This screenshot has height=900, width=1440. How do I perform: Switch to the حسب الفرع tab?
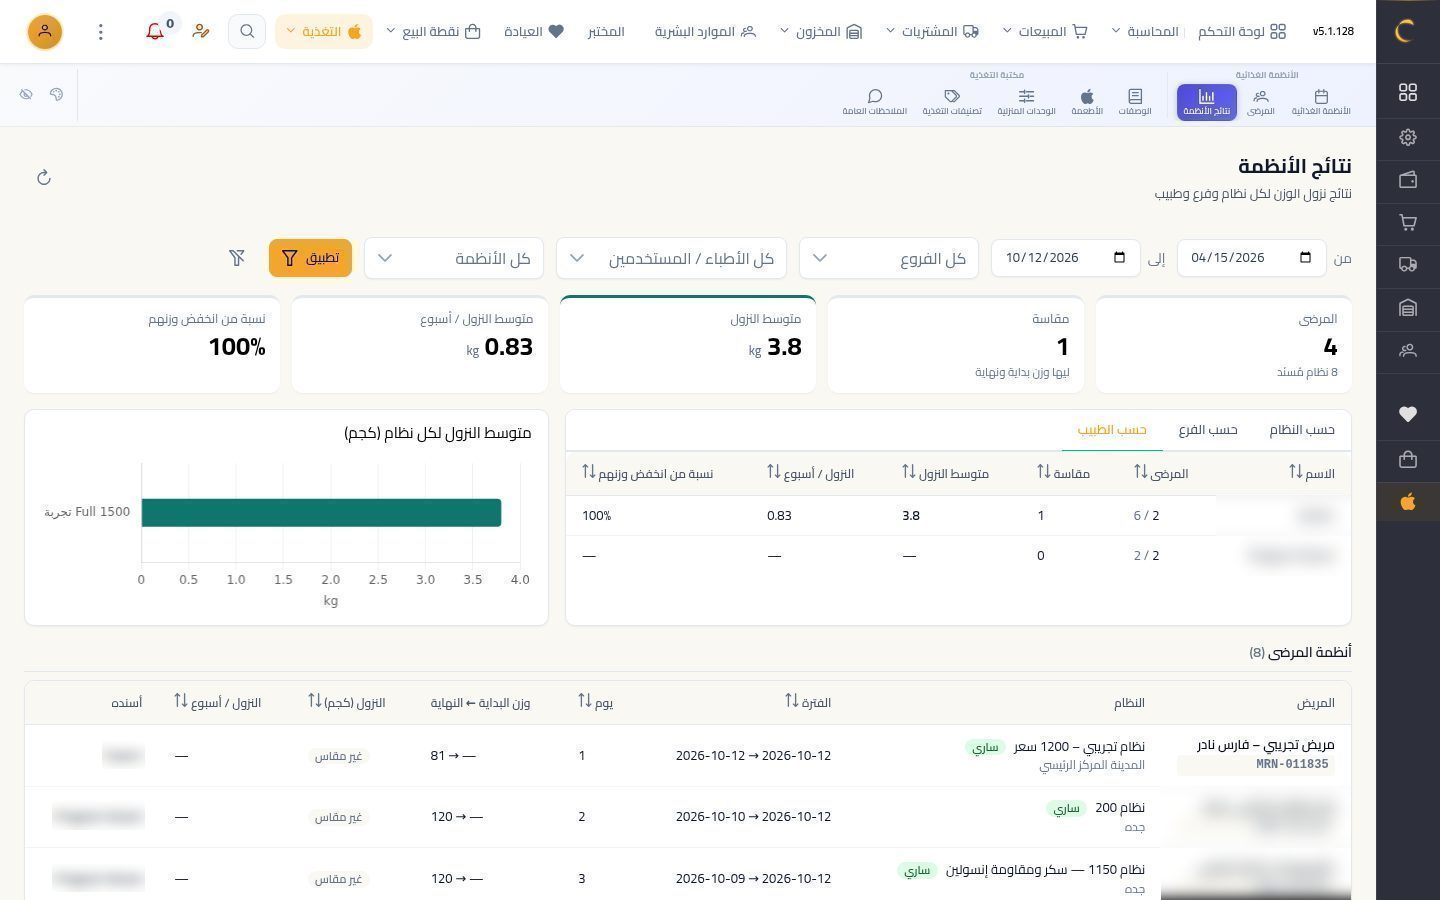(x=1208, y=430)
